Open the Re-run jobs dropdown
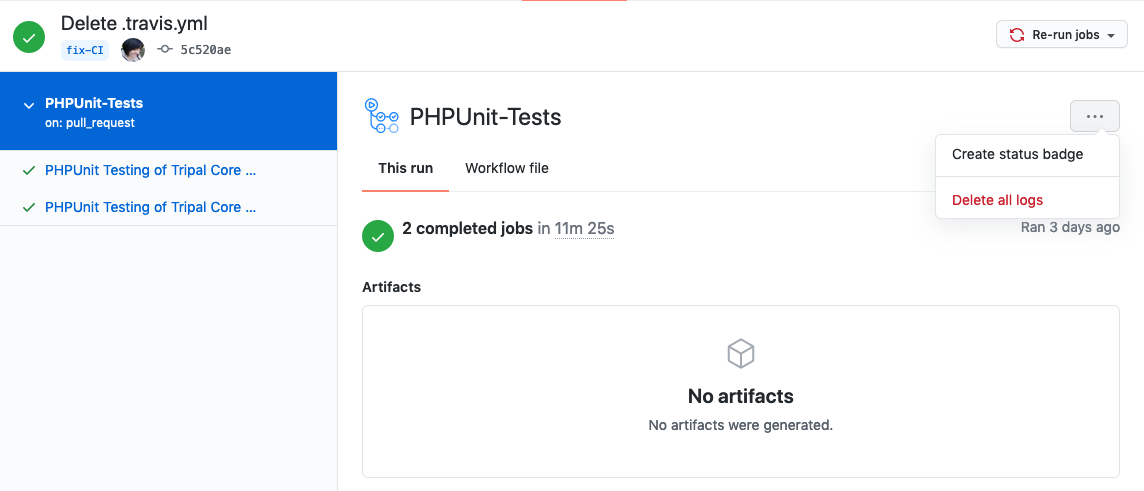This screenshot has height=491, width=1144. (x=1061, y=35)
